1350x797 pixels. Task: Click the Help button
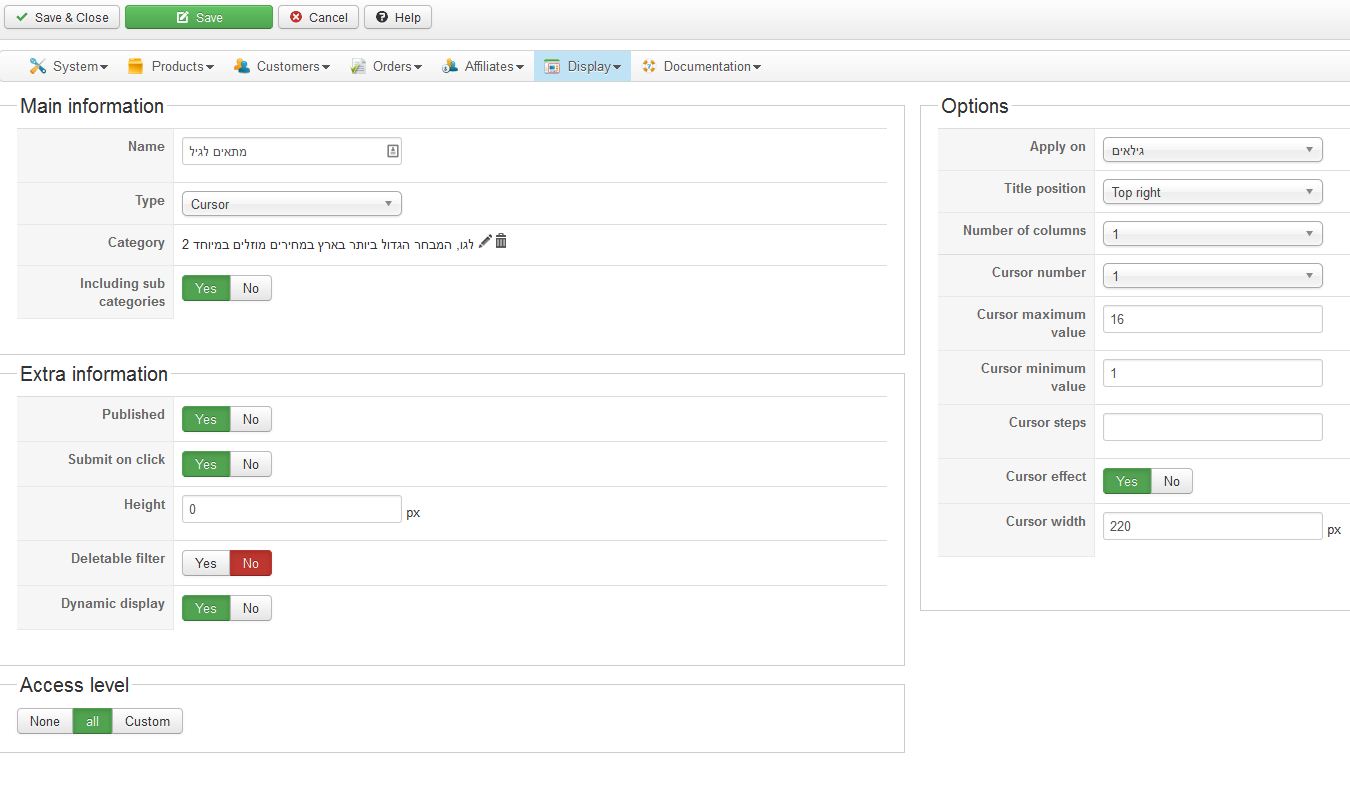(x=398, y=17)
